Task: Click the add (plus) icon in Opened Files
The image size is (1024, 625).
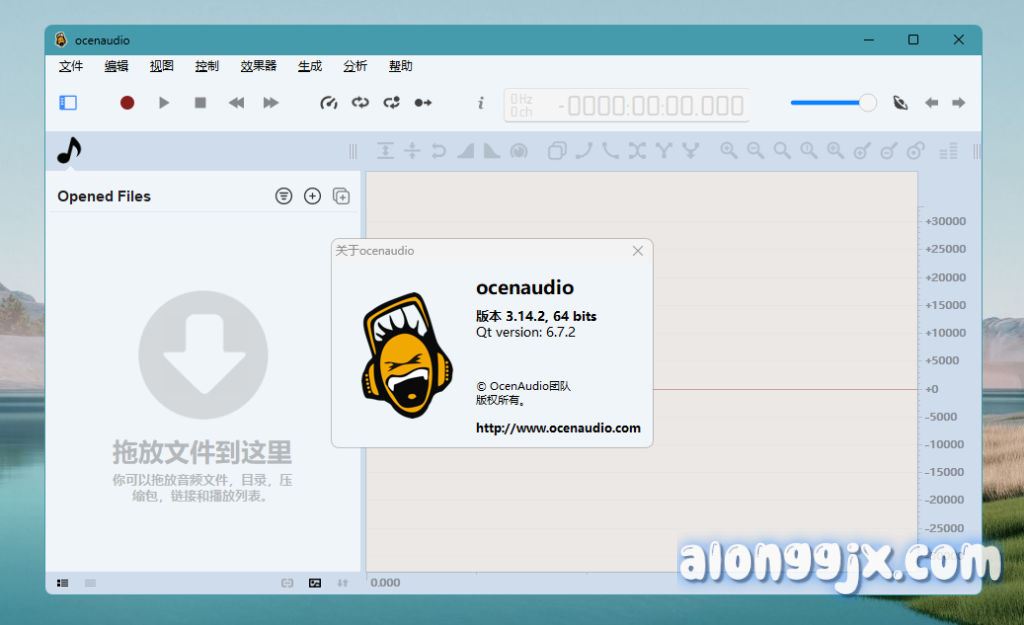Action: pyautogui.click(x=312, y=196)
